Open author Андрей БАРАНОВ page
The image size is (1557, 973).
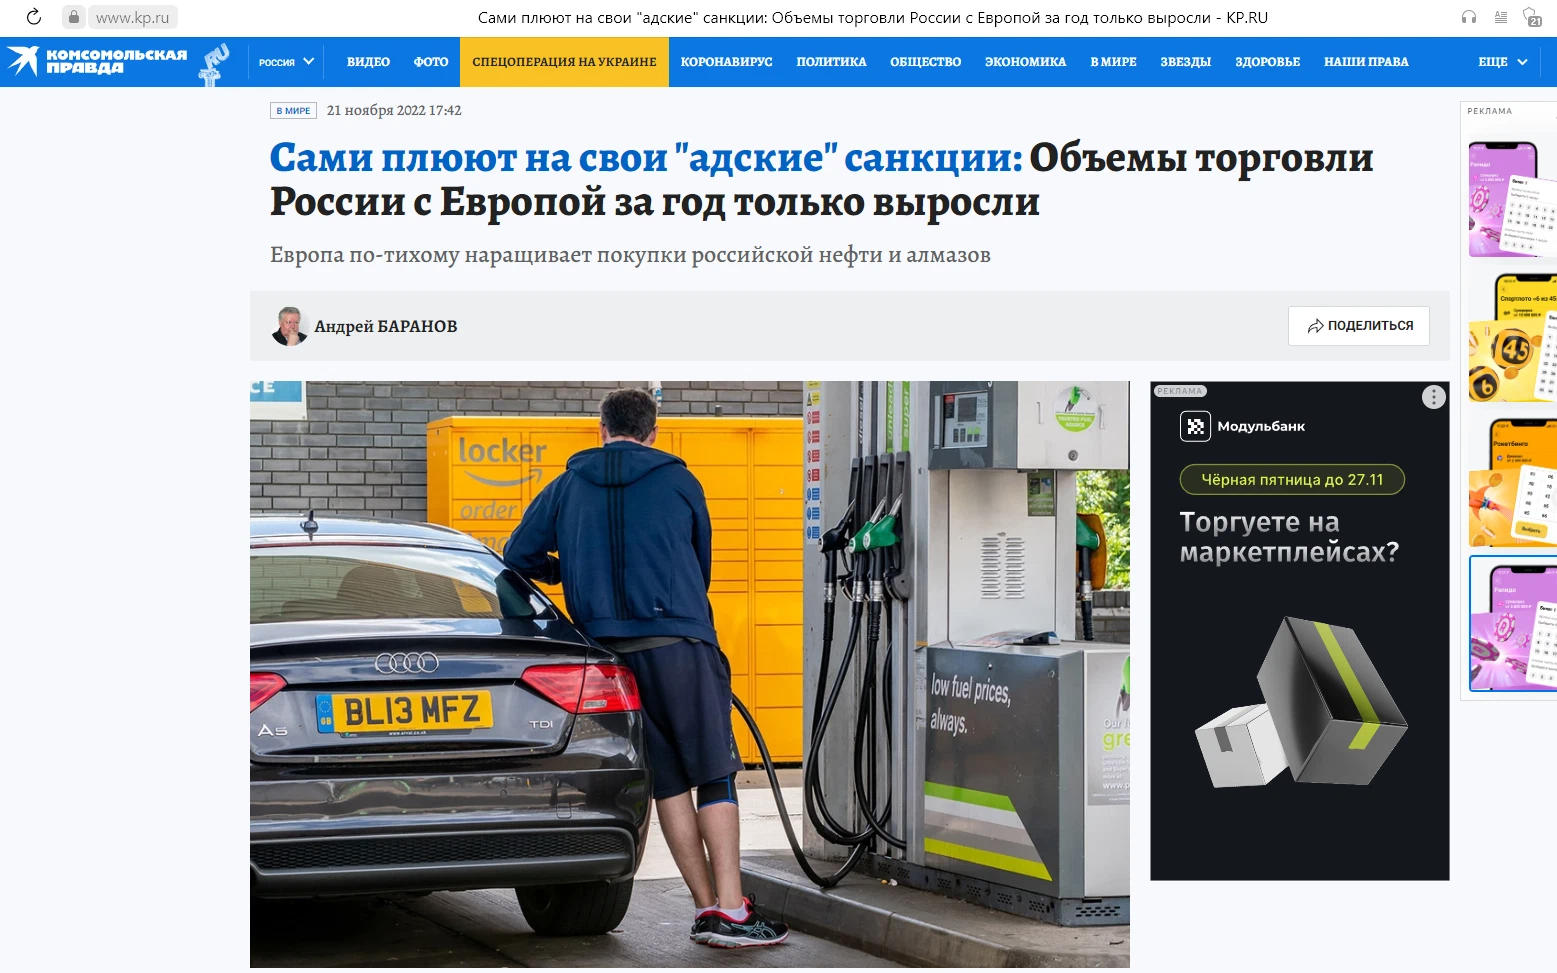coord(386,326)
